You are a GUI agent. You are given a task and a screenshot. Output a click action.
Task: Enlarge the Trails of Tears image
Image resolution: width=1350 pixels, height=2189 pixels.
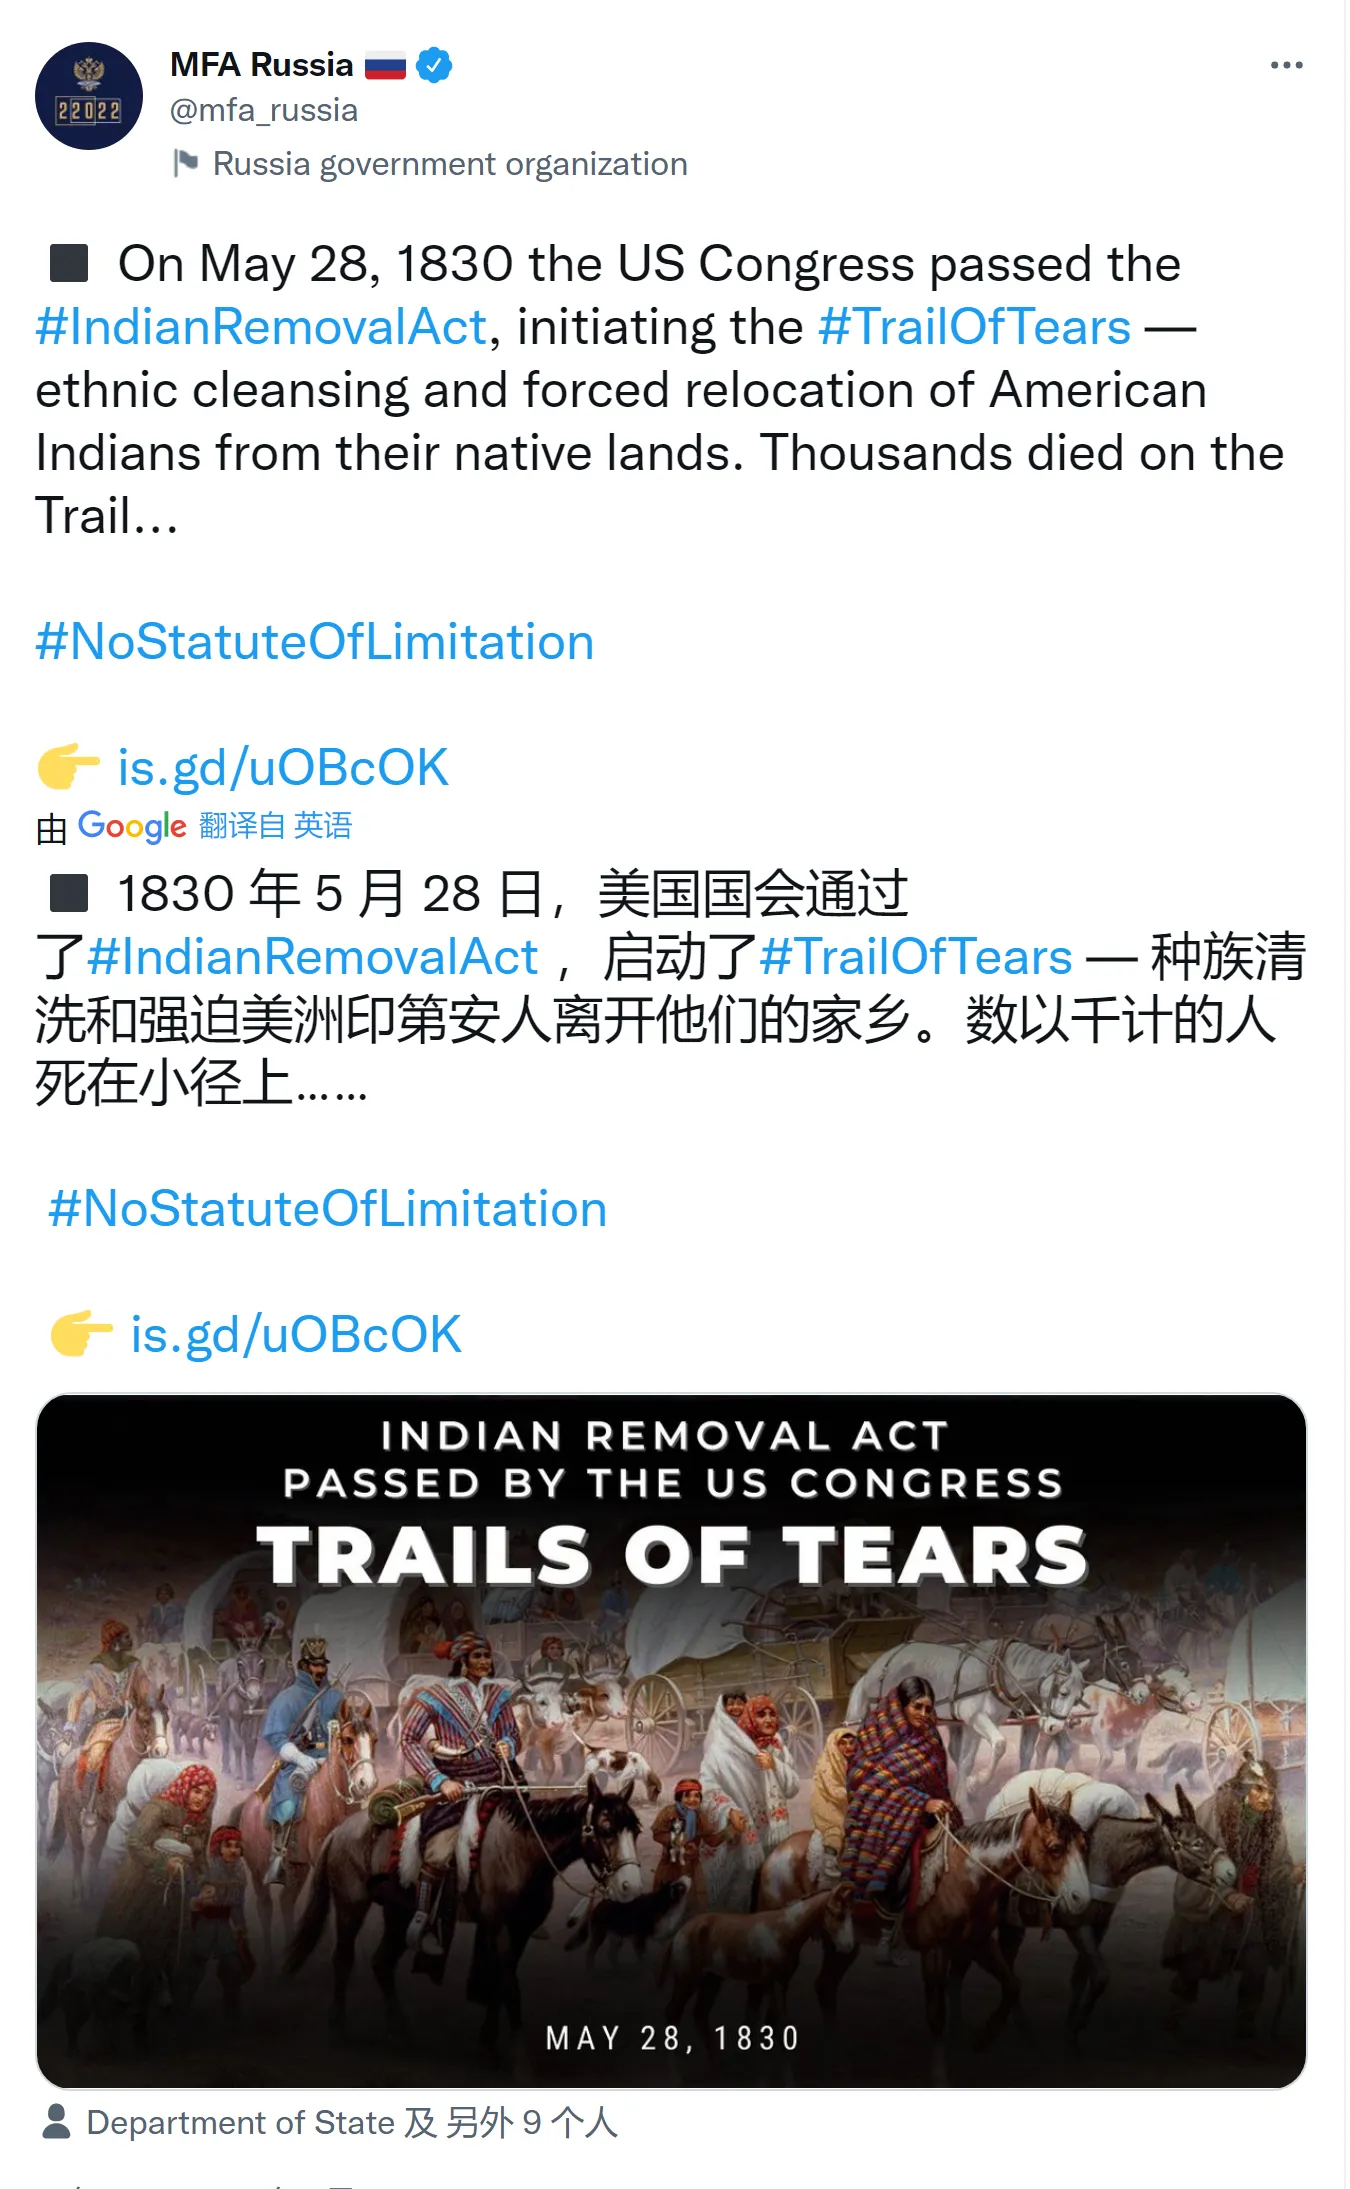coord(671,1740)
